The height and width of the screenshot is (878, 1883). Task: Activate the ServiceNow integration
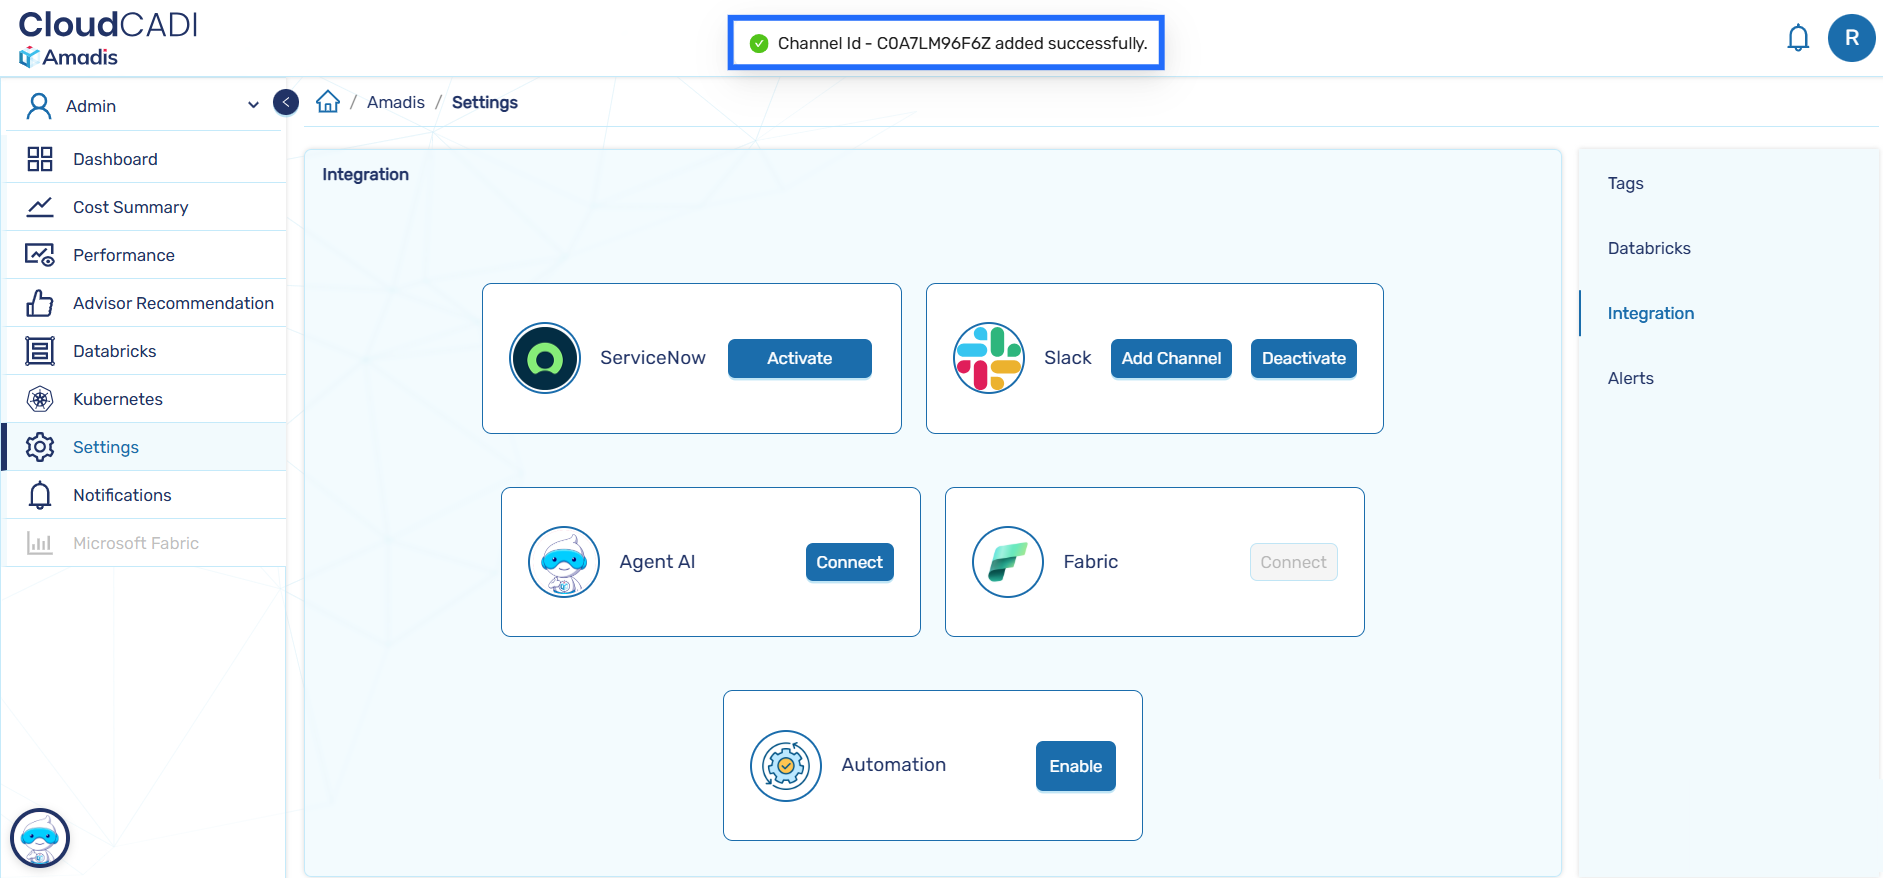pos(799,358)
